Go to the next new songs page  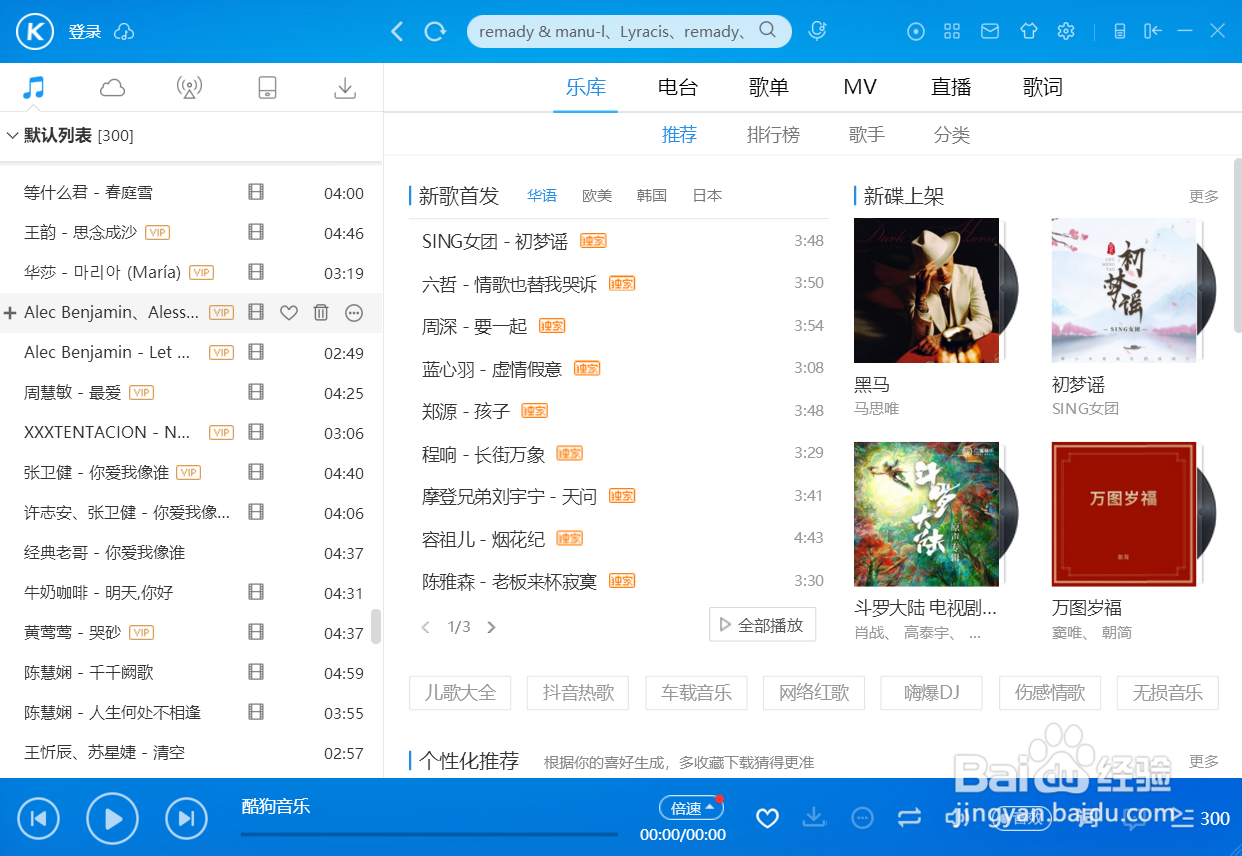coord(491,627)
